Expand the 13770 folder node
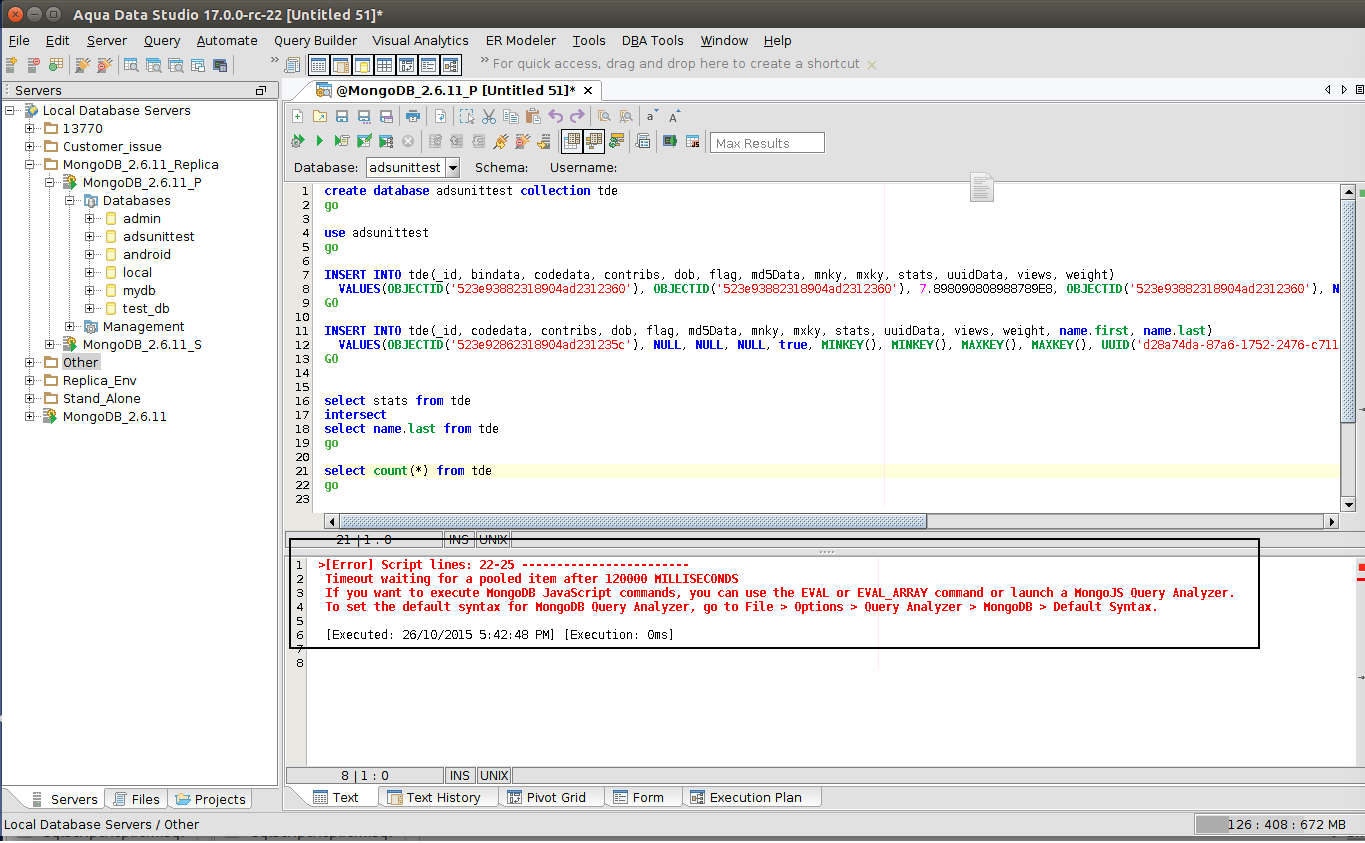This screenshot has width=1365, height=843. point(30,128)
